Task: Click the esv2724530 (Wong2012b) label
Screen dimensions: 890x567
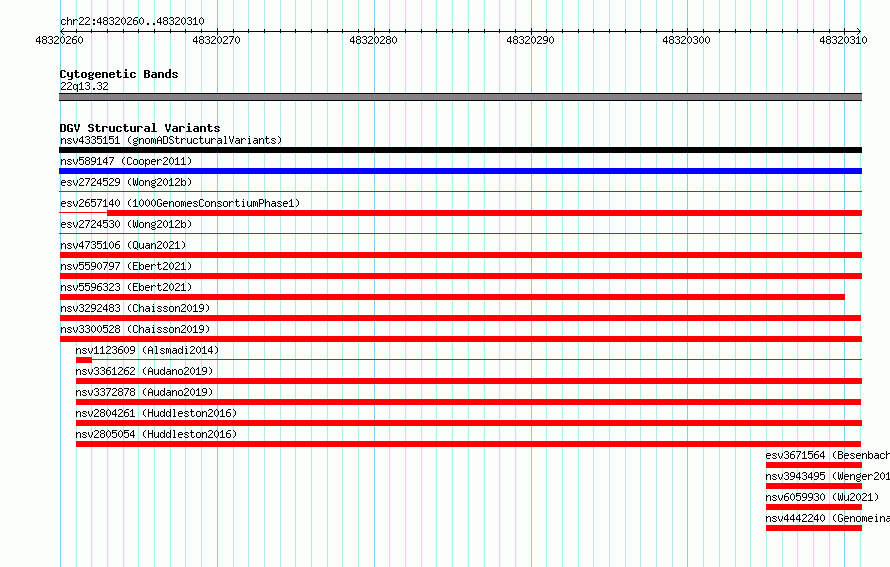Action: pyautogui.click(x=126, y=224)
